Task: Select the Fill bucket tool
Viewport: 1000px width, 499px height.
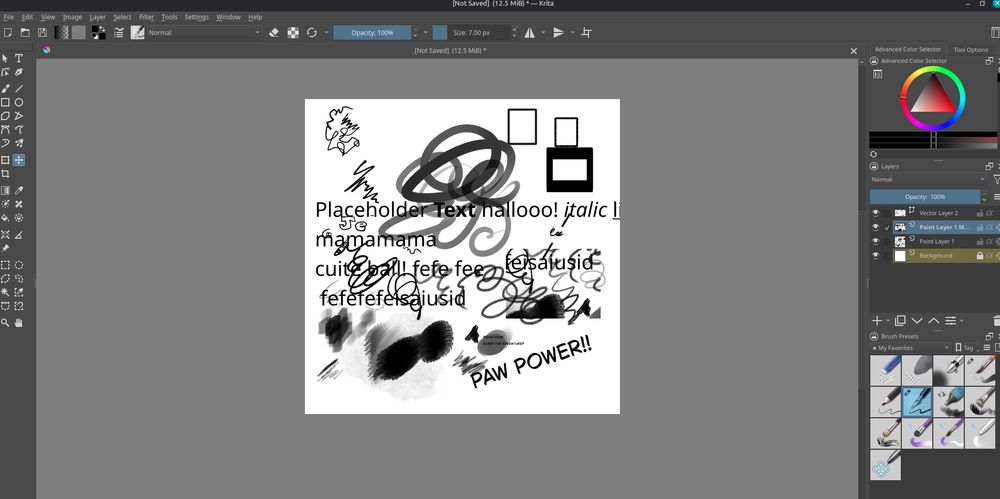Action: pyautogui.click(x=6, y=218)
